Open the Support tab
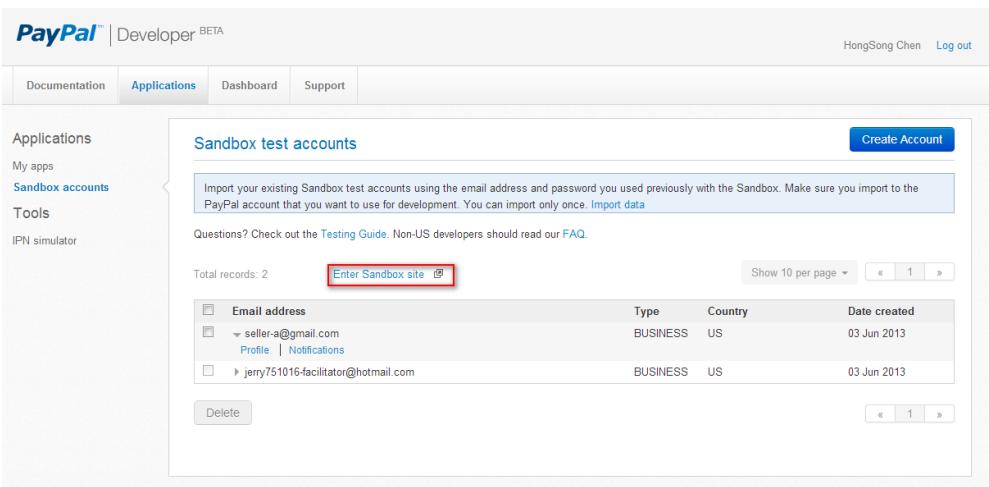Screen dimensions: 989x487 (324, 85)
